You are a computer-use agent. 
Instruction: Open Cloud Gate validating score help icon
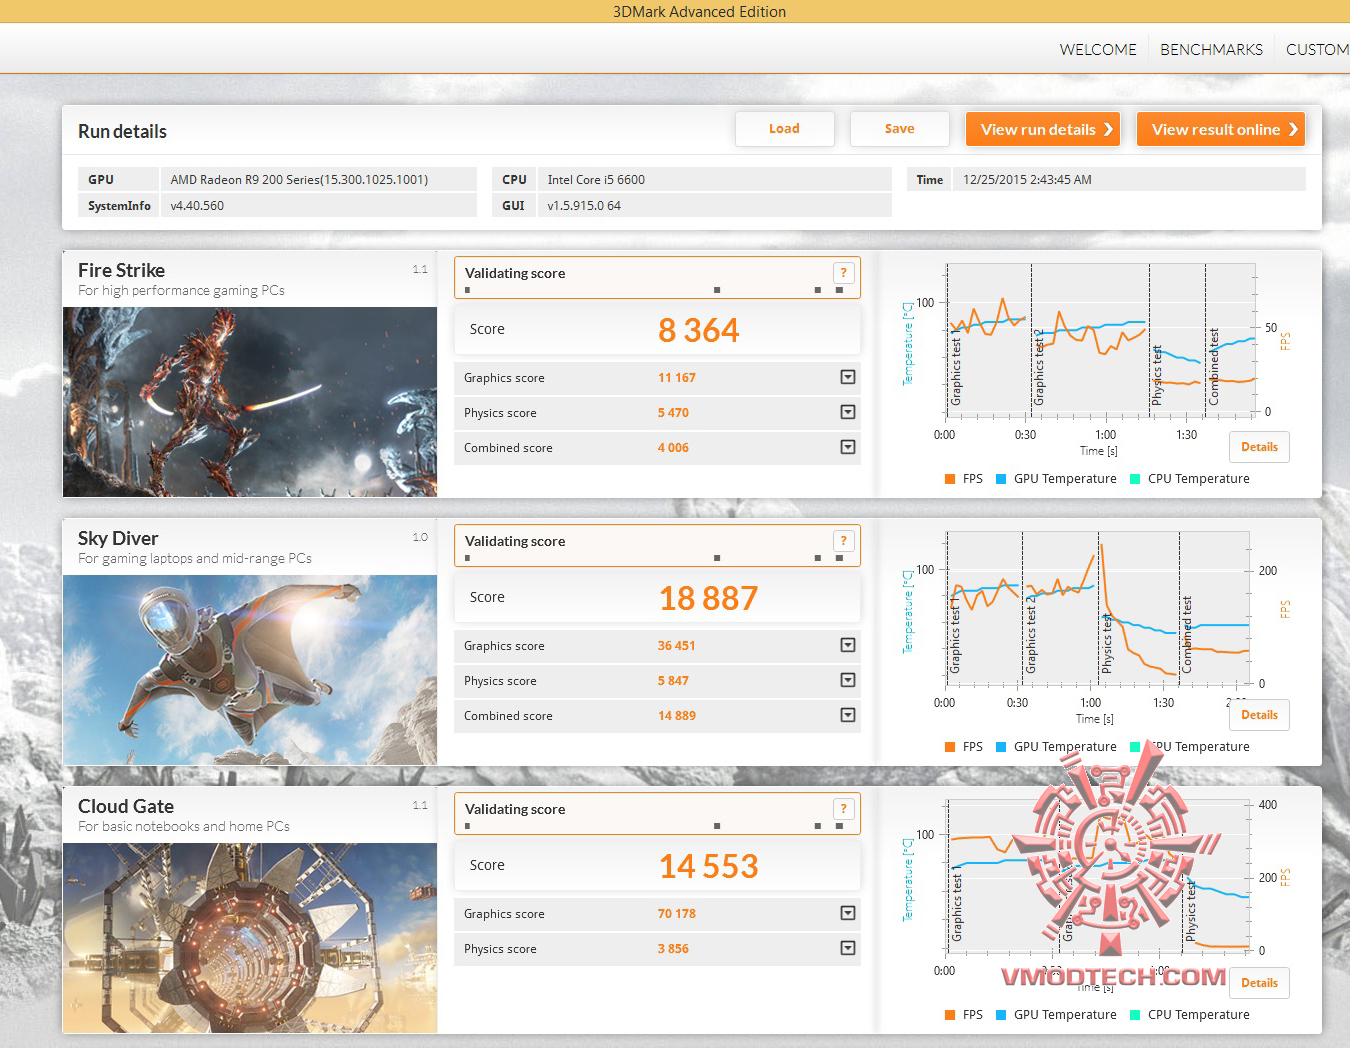click(843, 809)
